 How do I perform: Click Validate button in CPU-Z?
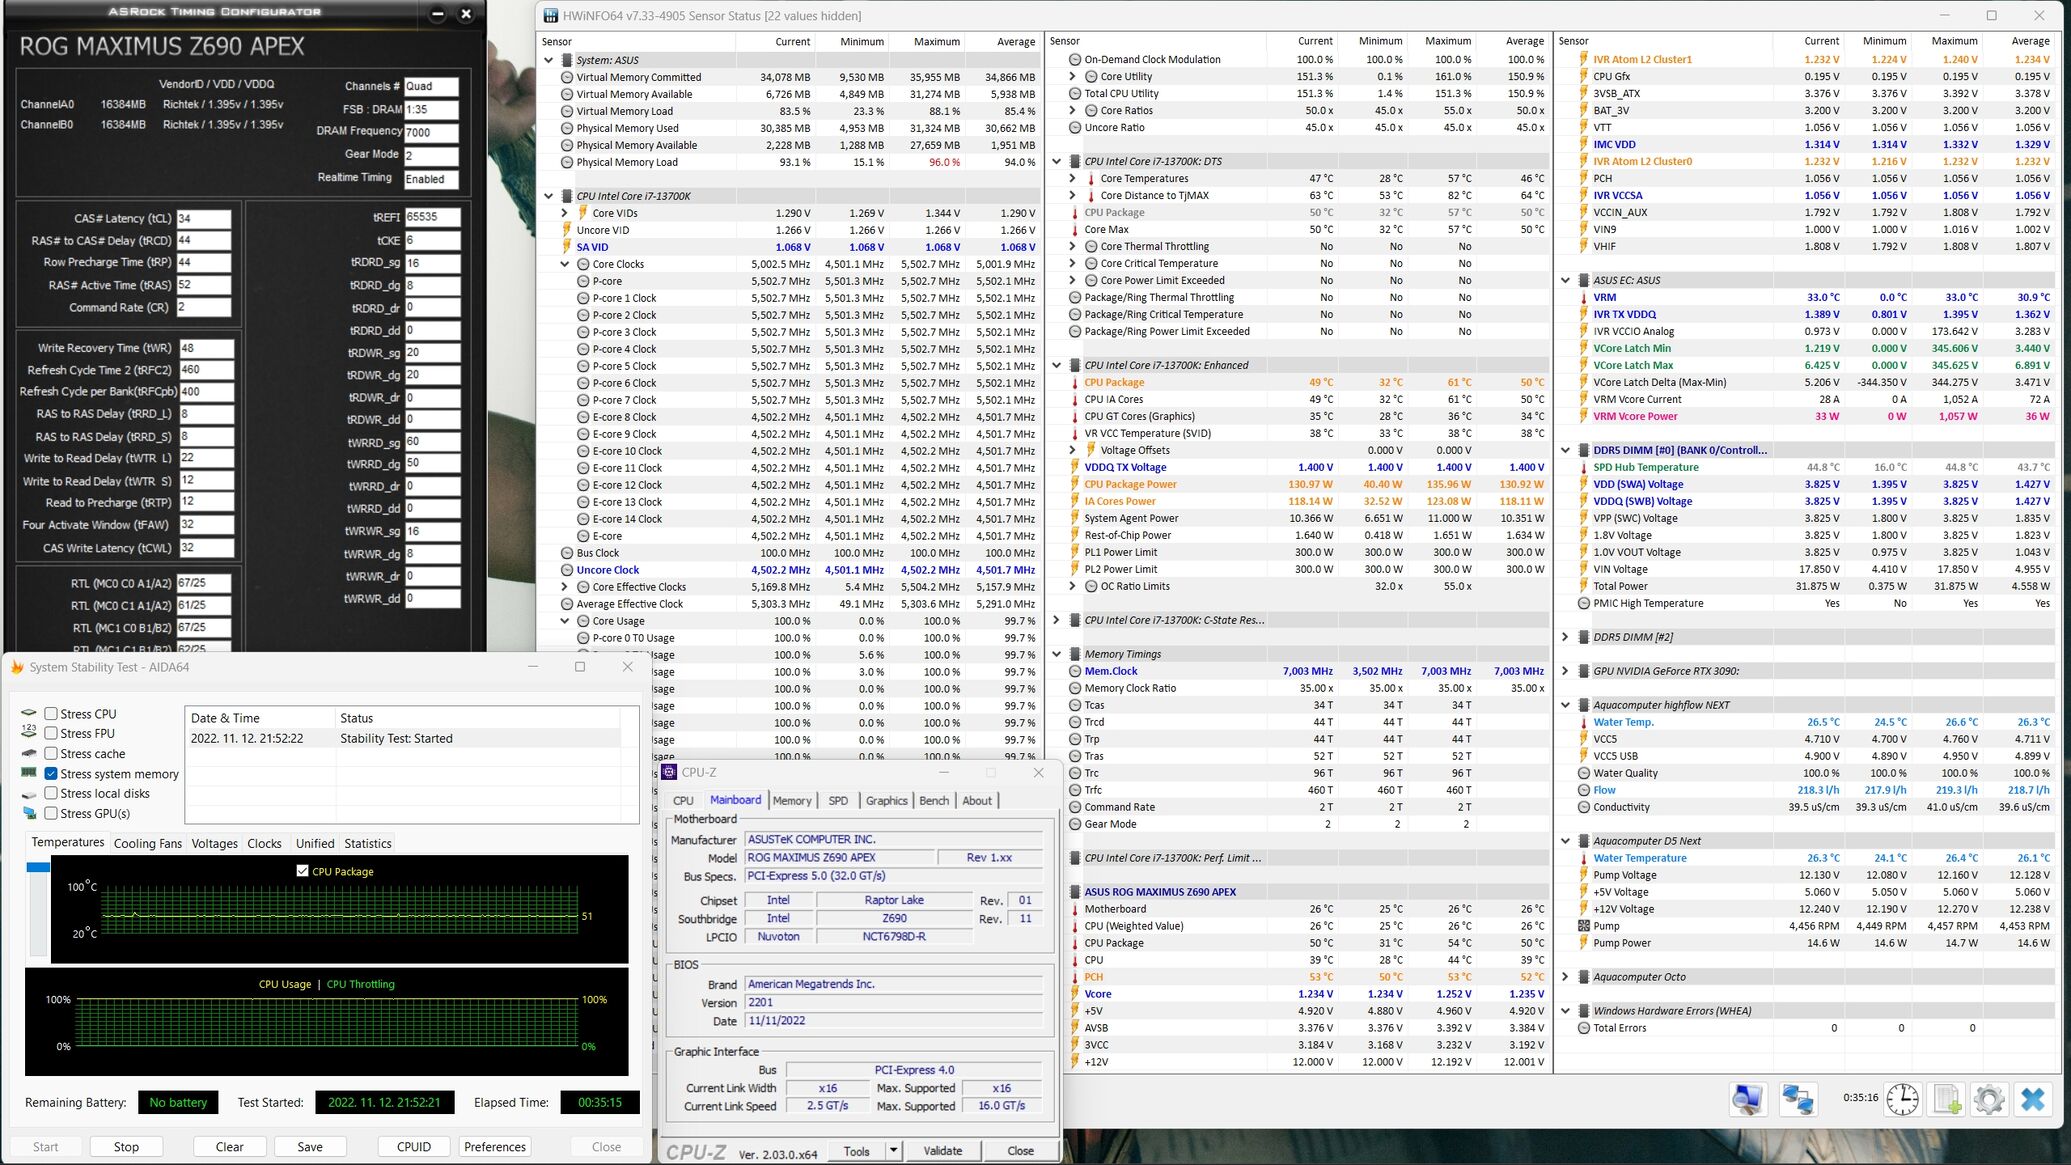tap(942, 1151)
